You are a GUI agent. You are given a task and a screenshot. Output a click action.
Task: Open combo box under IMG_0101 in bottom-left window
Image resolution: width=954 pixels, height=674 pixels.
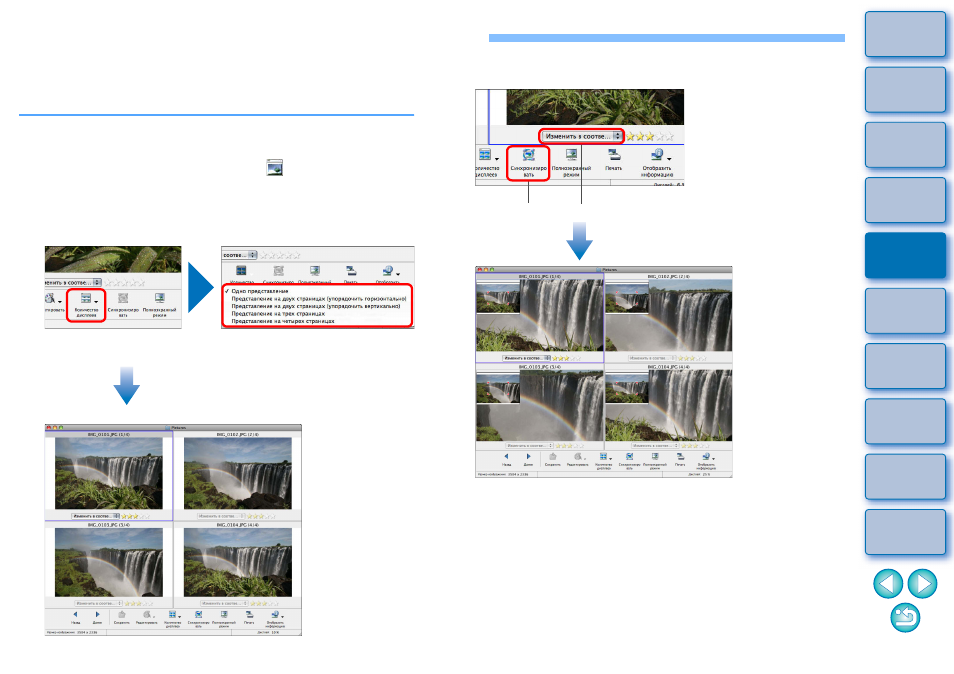pyautogui.click(x=96, y=516)
